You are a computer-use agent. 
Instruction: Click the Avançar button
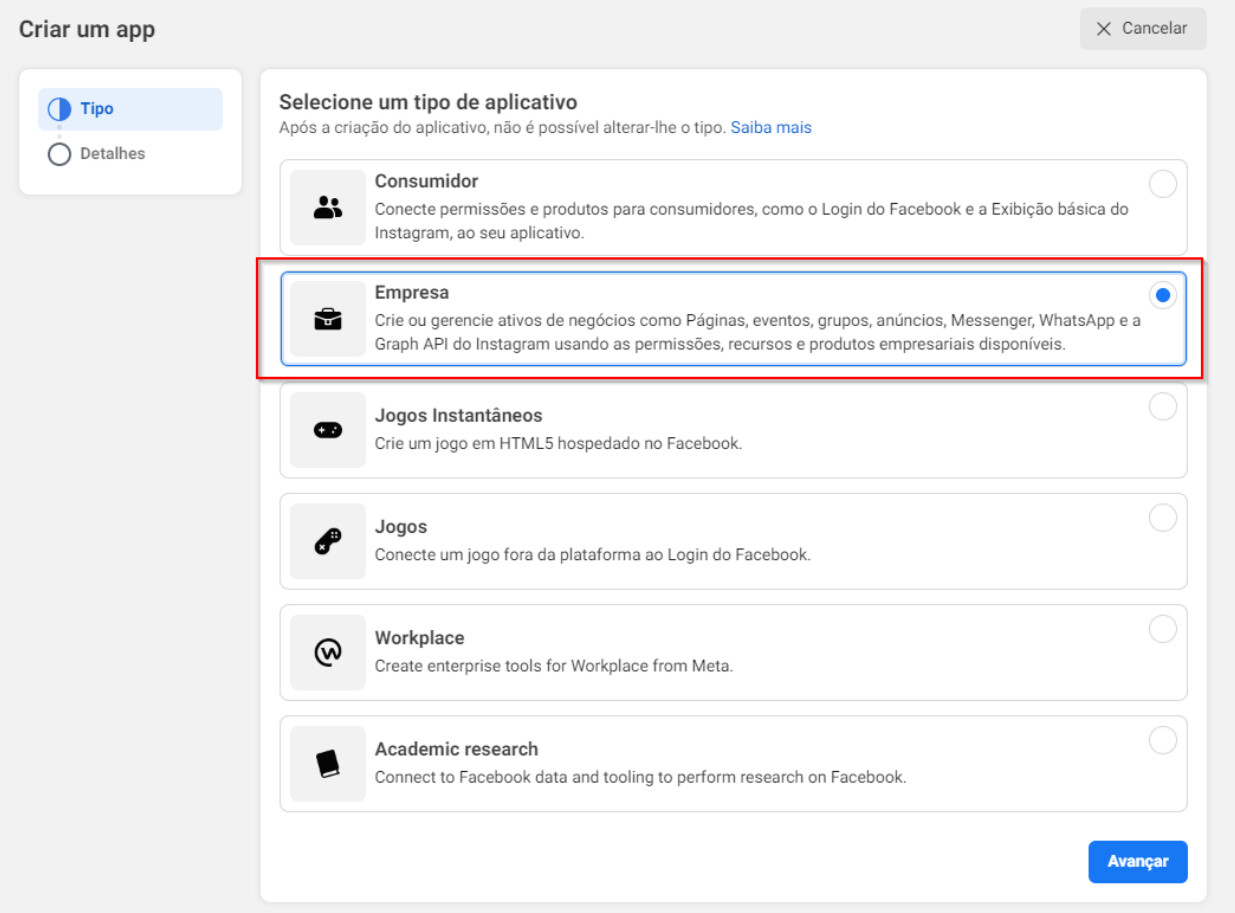(x=1138, y=862)
